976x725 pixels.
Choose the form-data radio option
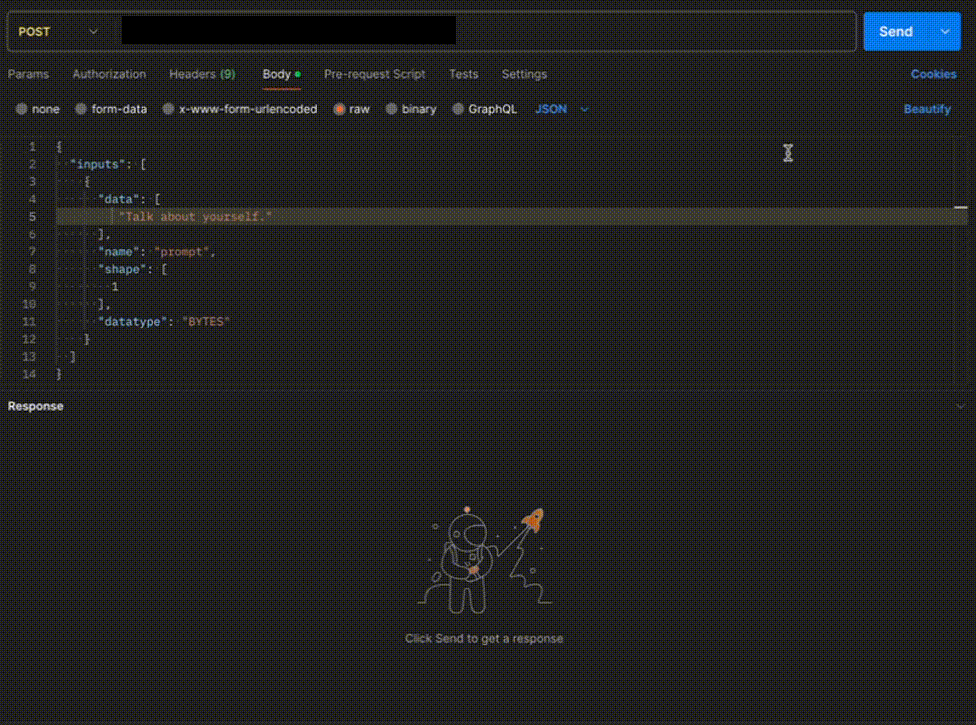tap(82, 109)
